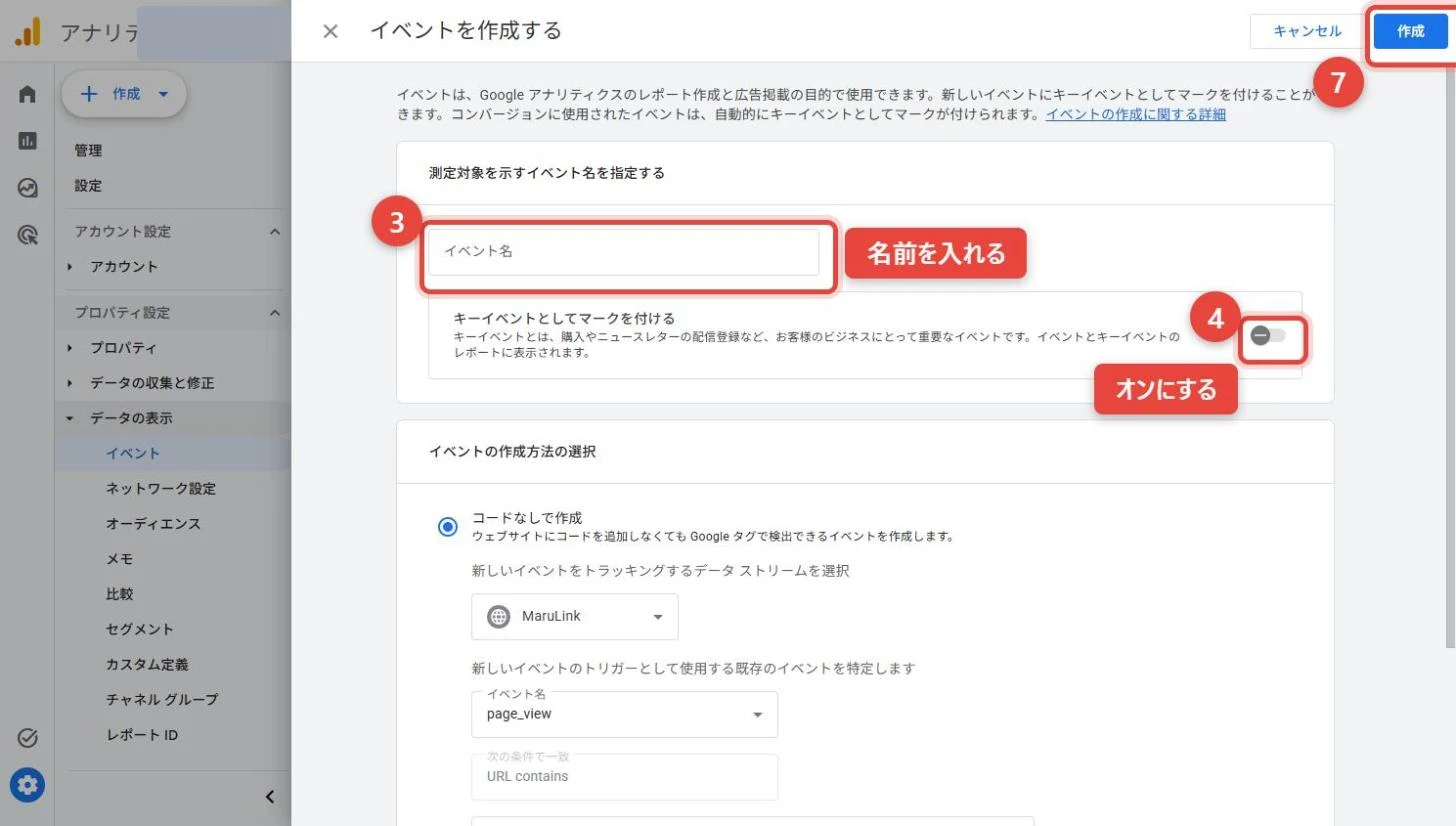Collapse the プロパティ設定 section
The width and height of the screenshot is (1456, 826).
coord(274,313)
